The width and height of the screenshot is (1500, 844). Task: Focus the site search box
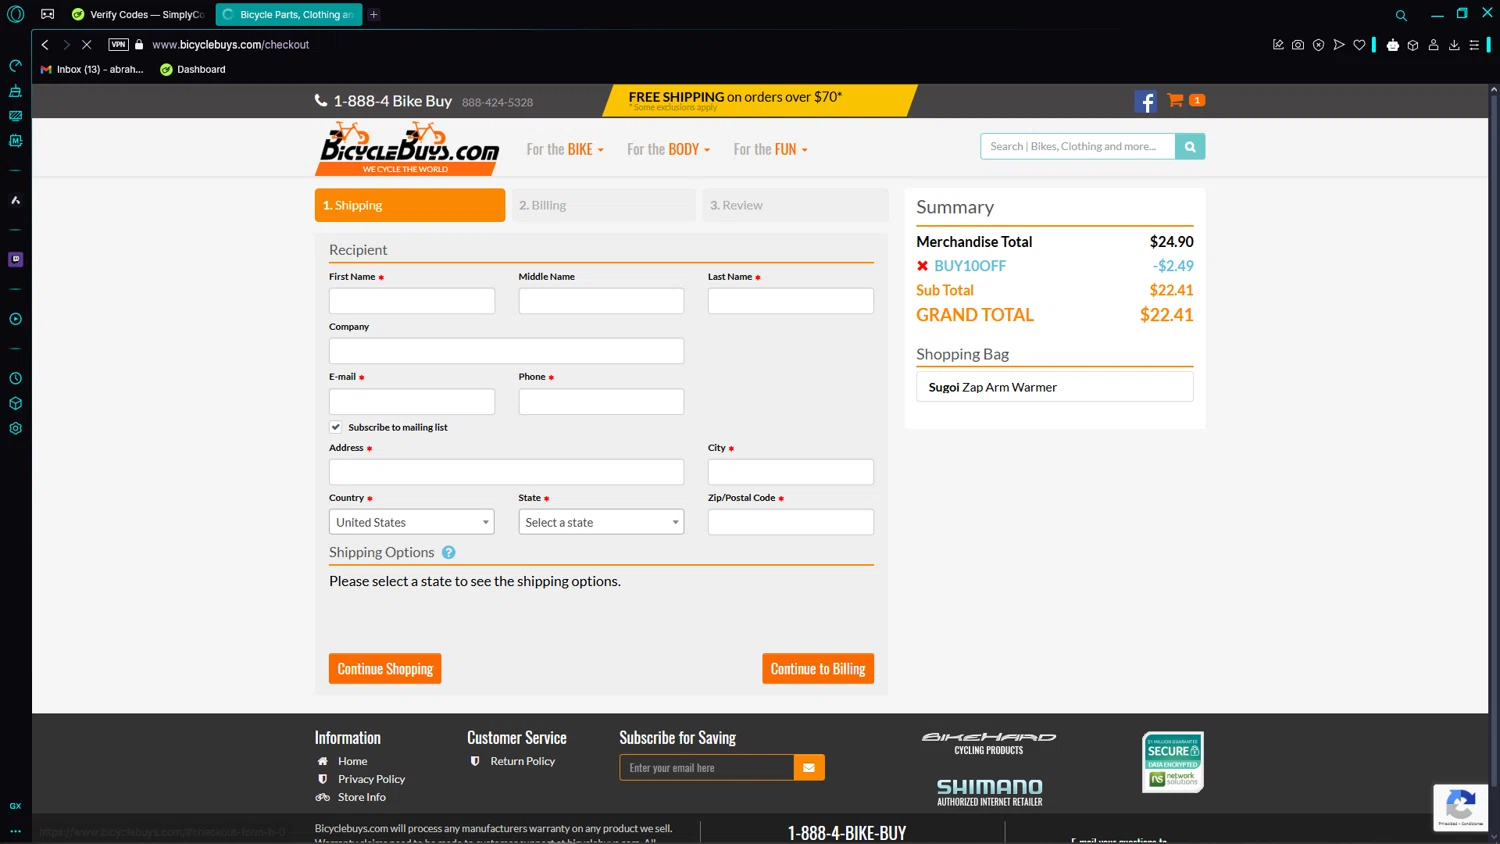click(x=1078, y=147)
